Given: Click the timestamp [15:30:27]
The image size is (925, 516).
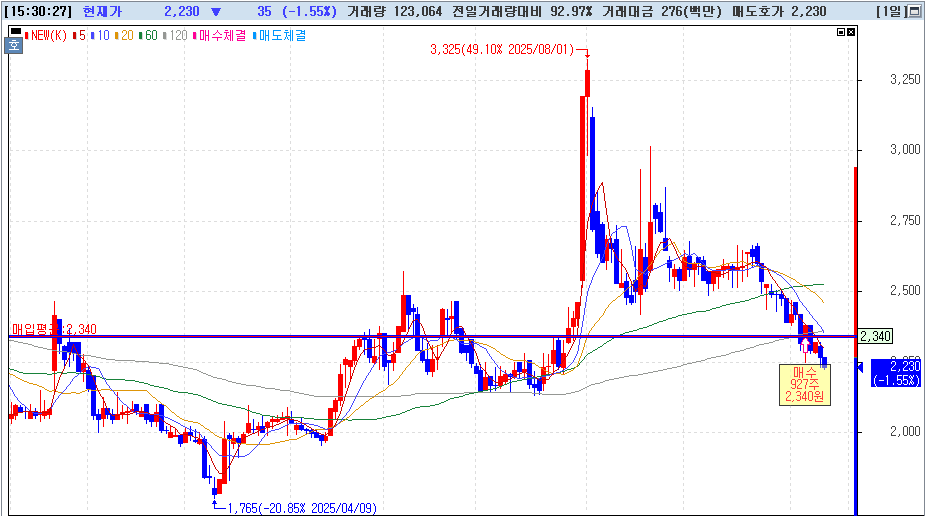Looking at the screenshot, I should tap(38, 11).
